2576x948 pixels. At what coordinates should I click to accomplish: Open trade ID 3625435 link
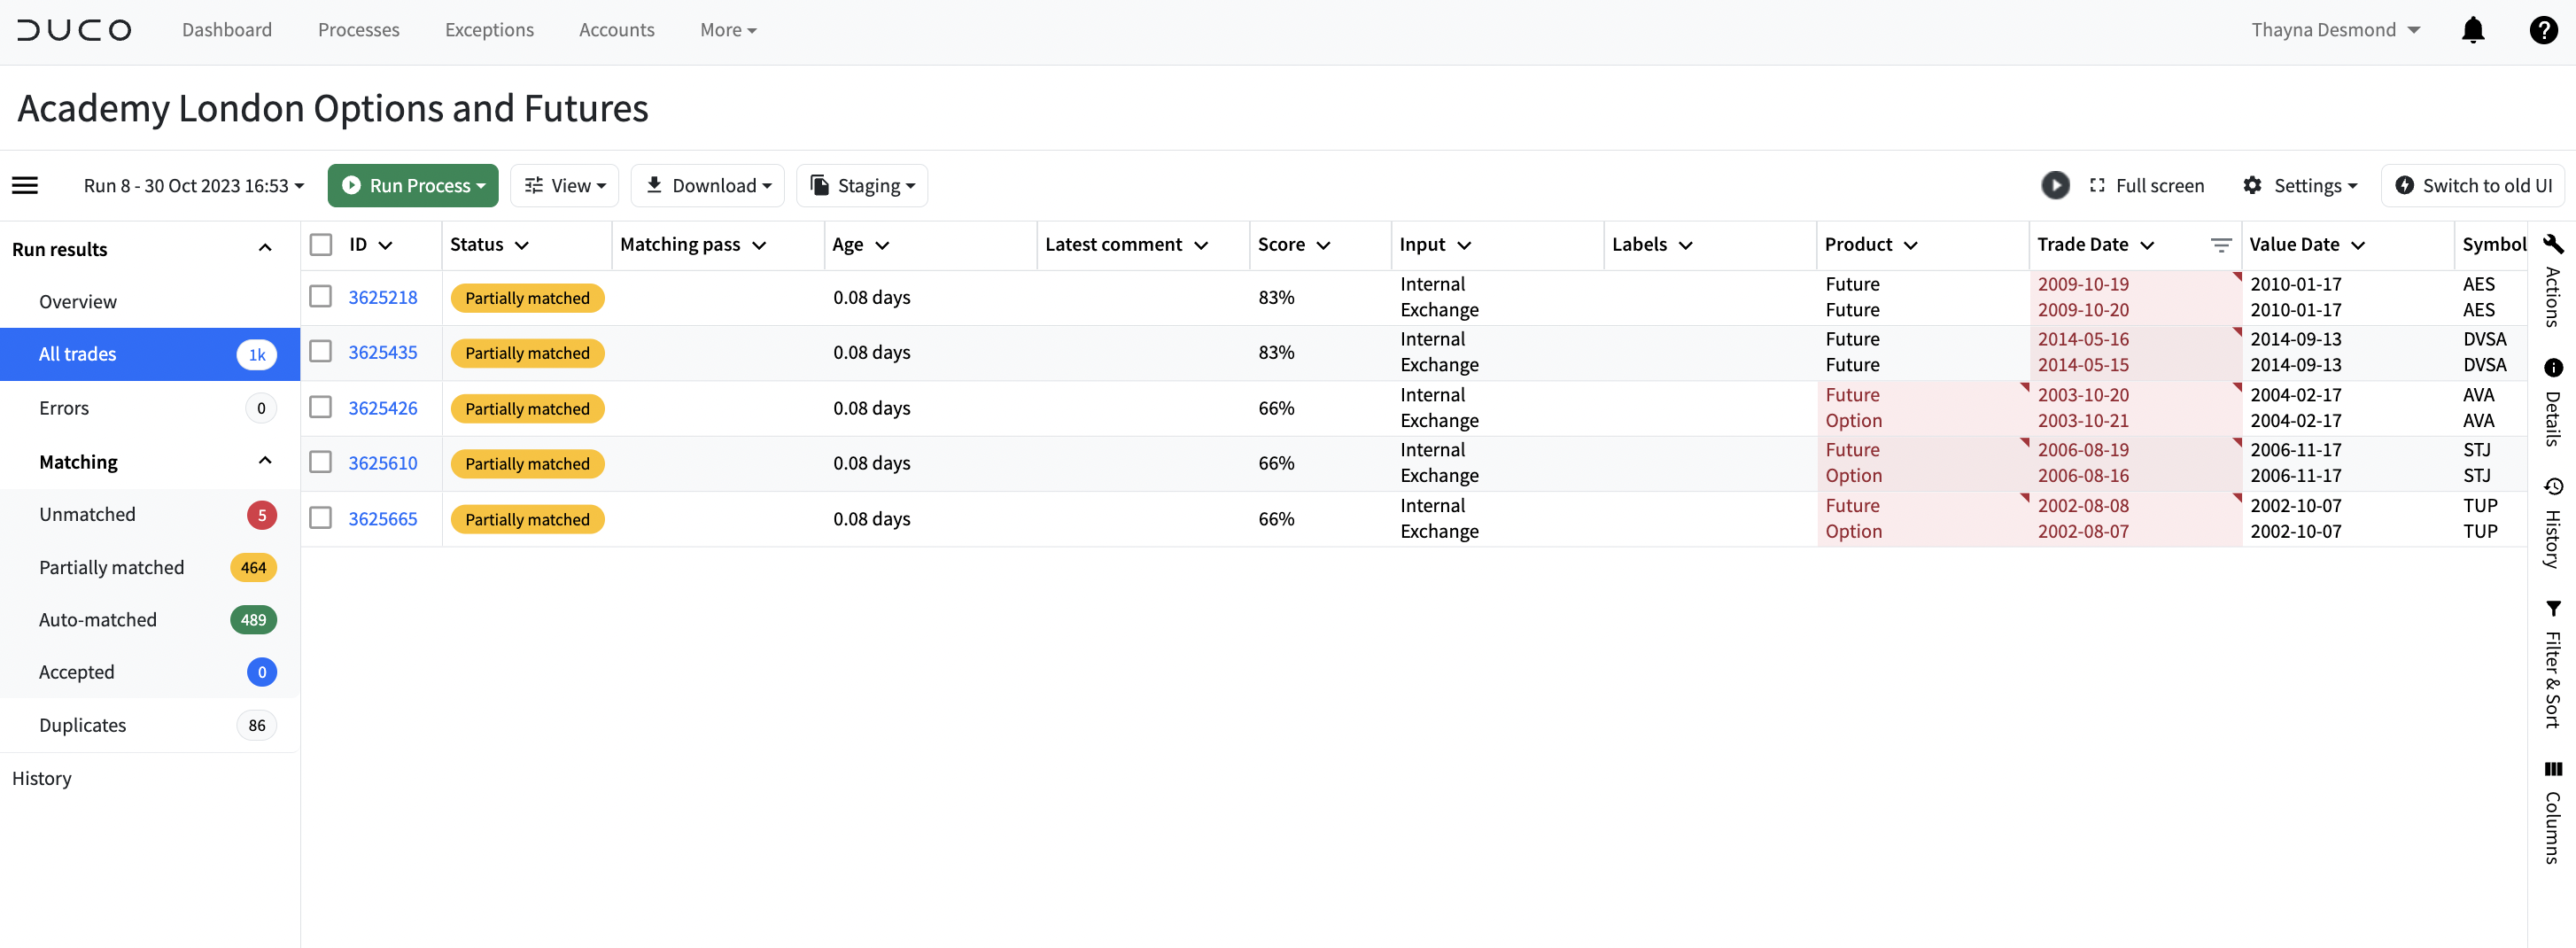pyautogui.click(x=383, y=352)
